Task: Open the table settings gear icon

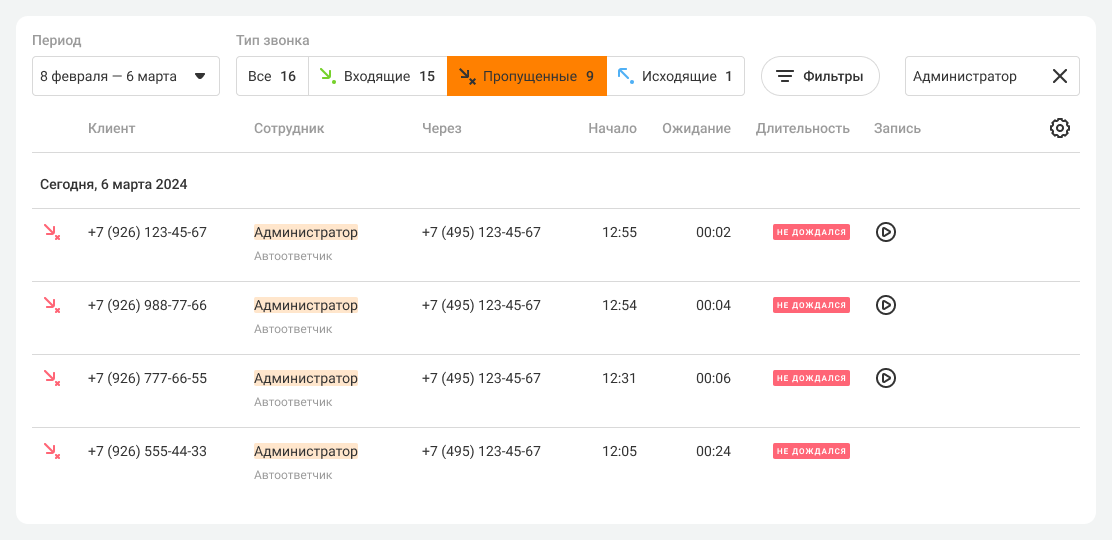Action: tap(1059, 128)
